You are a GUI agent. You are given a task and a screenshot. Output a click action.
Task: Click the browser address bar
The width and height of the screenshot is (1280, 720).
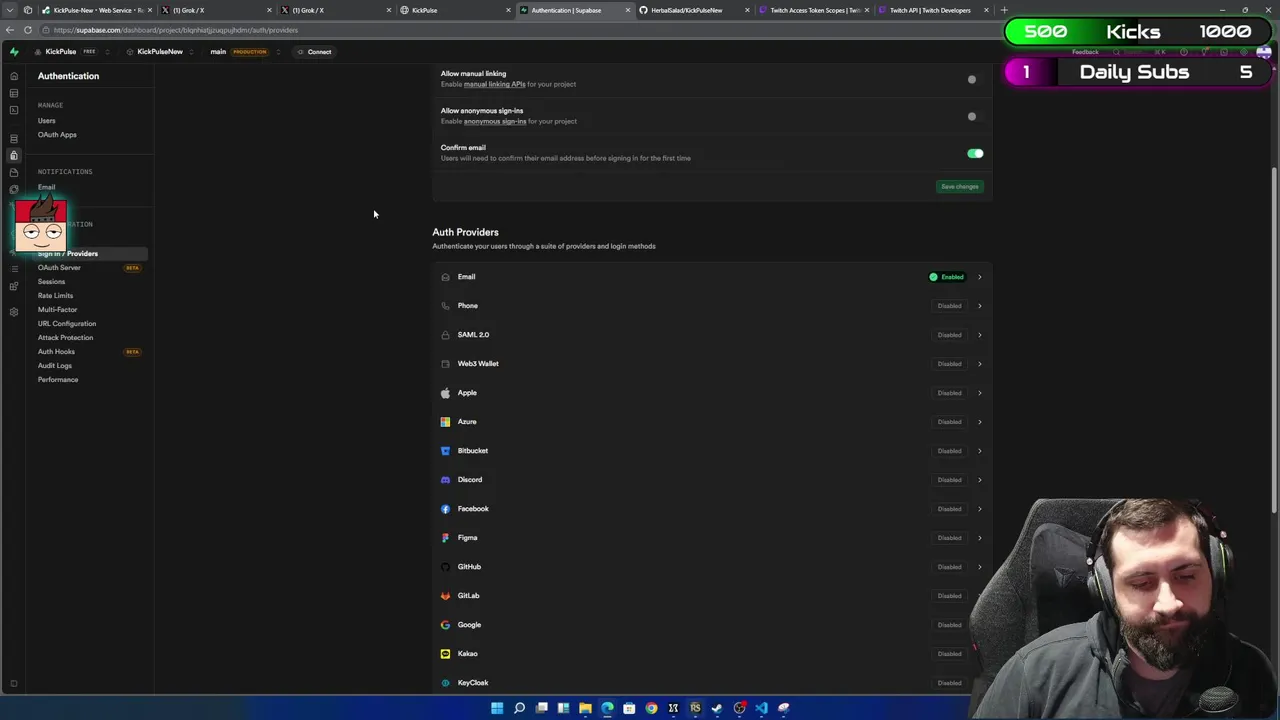(520, 30)
